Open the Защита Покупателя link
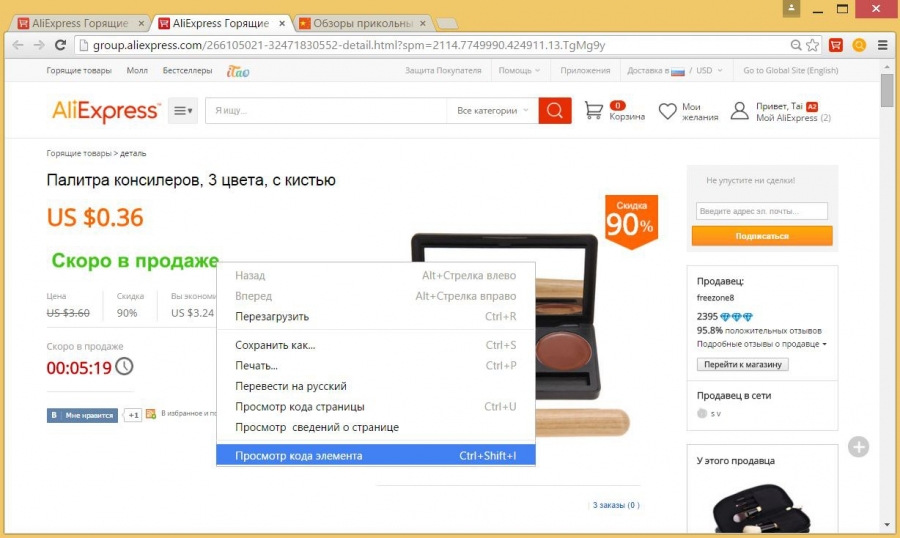This screenshot has height=538, width=900. (x=443, y=71)
